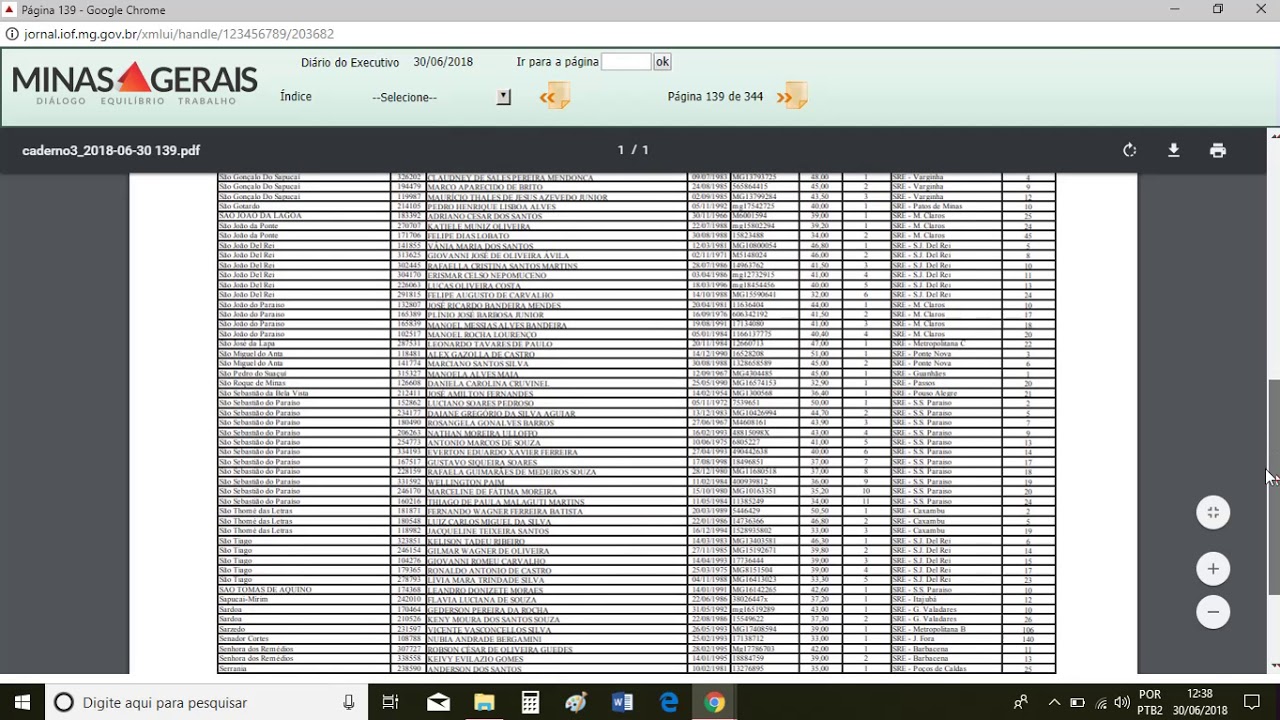The width and height of the screenshot is (1280, 720).
Task: Switch to Chrome taskbar icon
Action: coord(714,703)
